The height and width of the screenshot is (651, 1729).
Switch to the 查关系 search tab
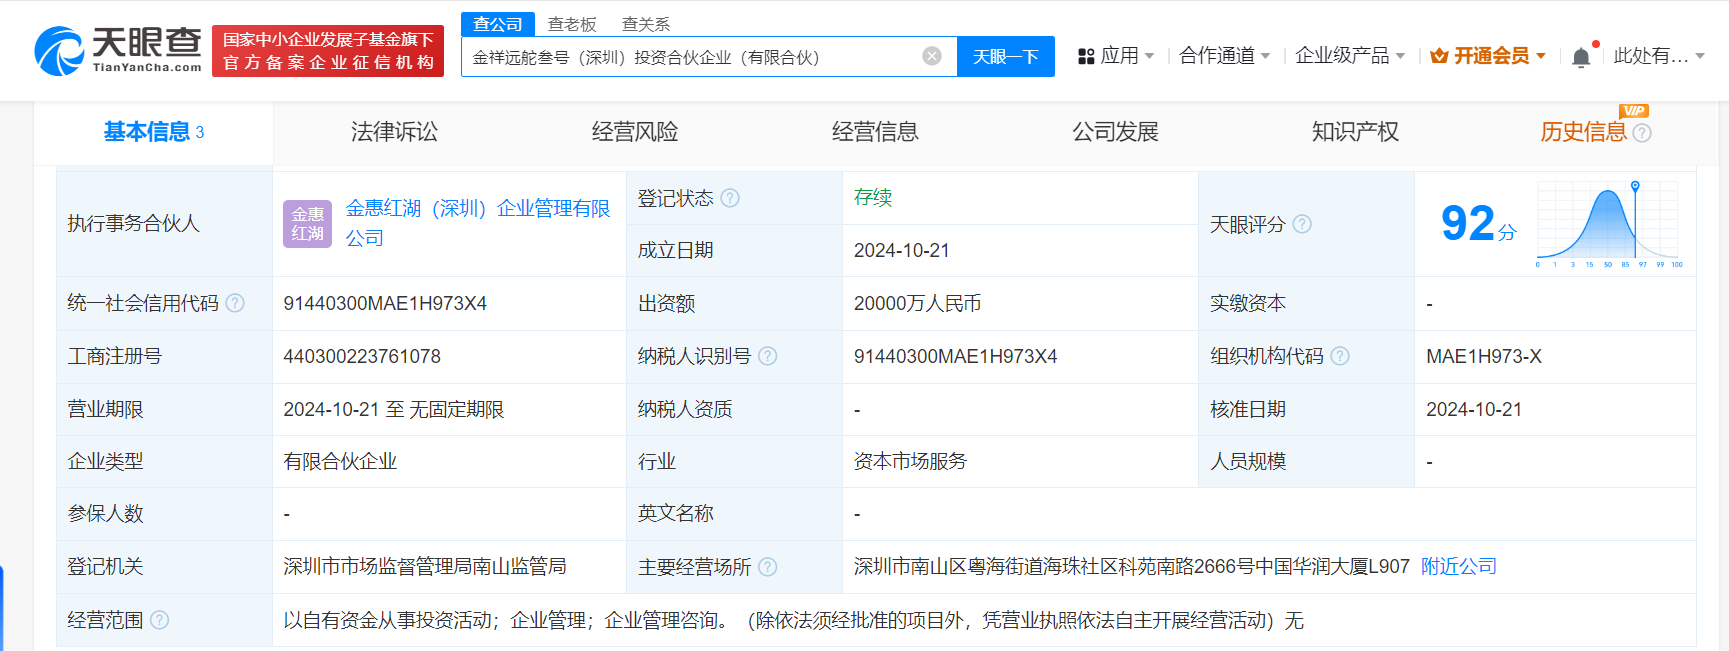coord(646,24)
